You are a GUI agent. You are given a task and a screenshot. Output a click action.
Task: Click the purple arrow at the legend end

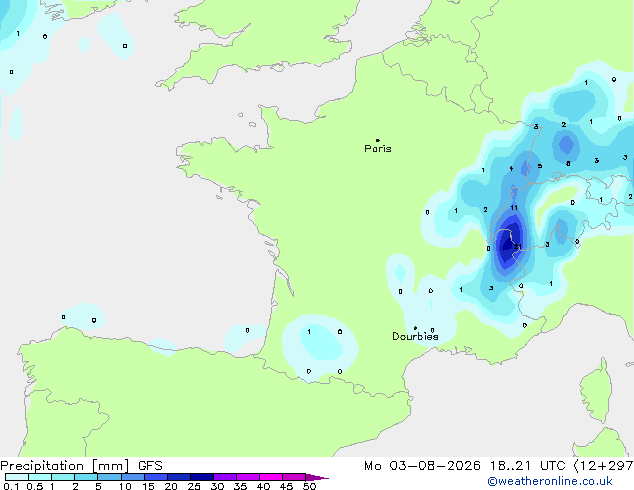pyautogui.click(x=317, y=477)
